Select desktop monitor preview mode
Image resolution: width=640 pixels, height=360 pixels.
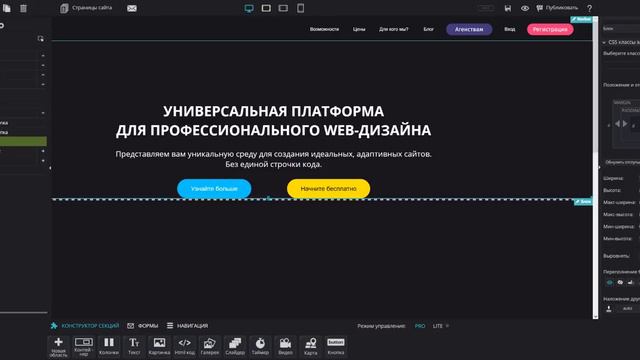(x=249, y=8)
